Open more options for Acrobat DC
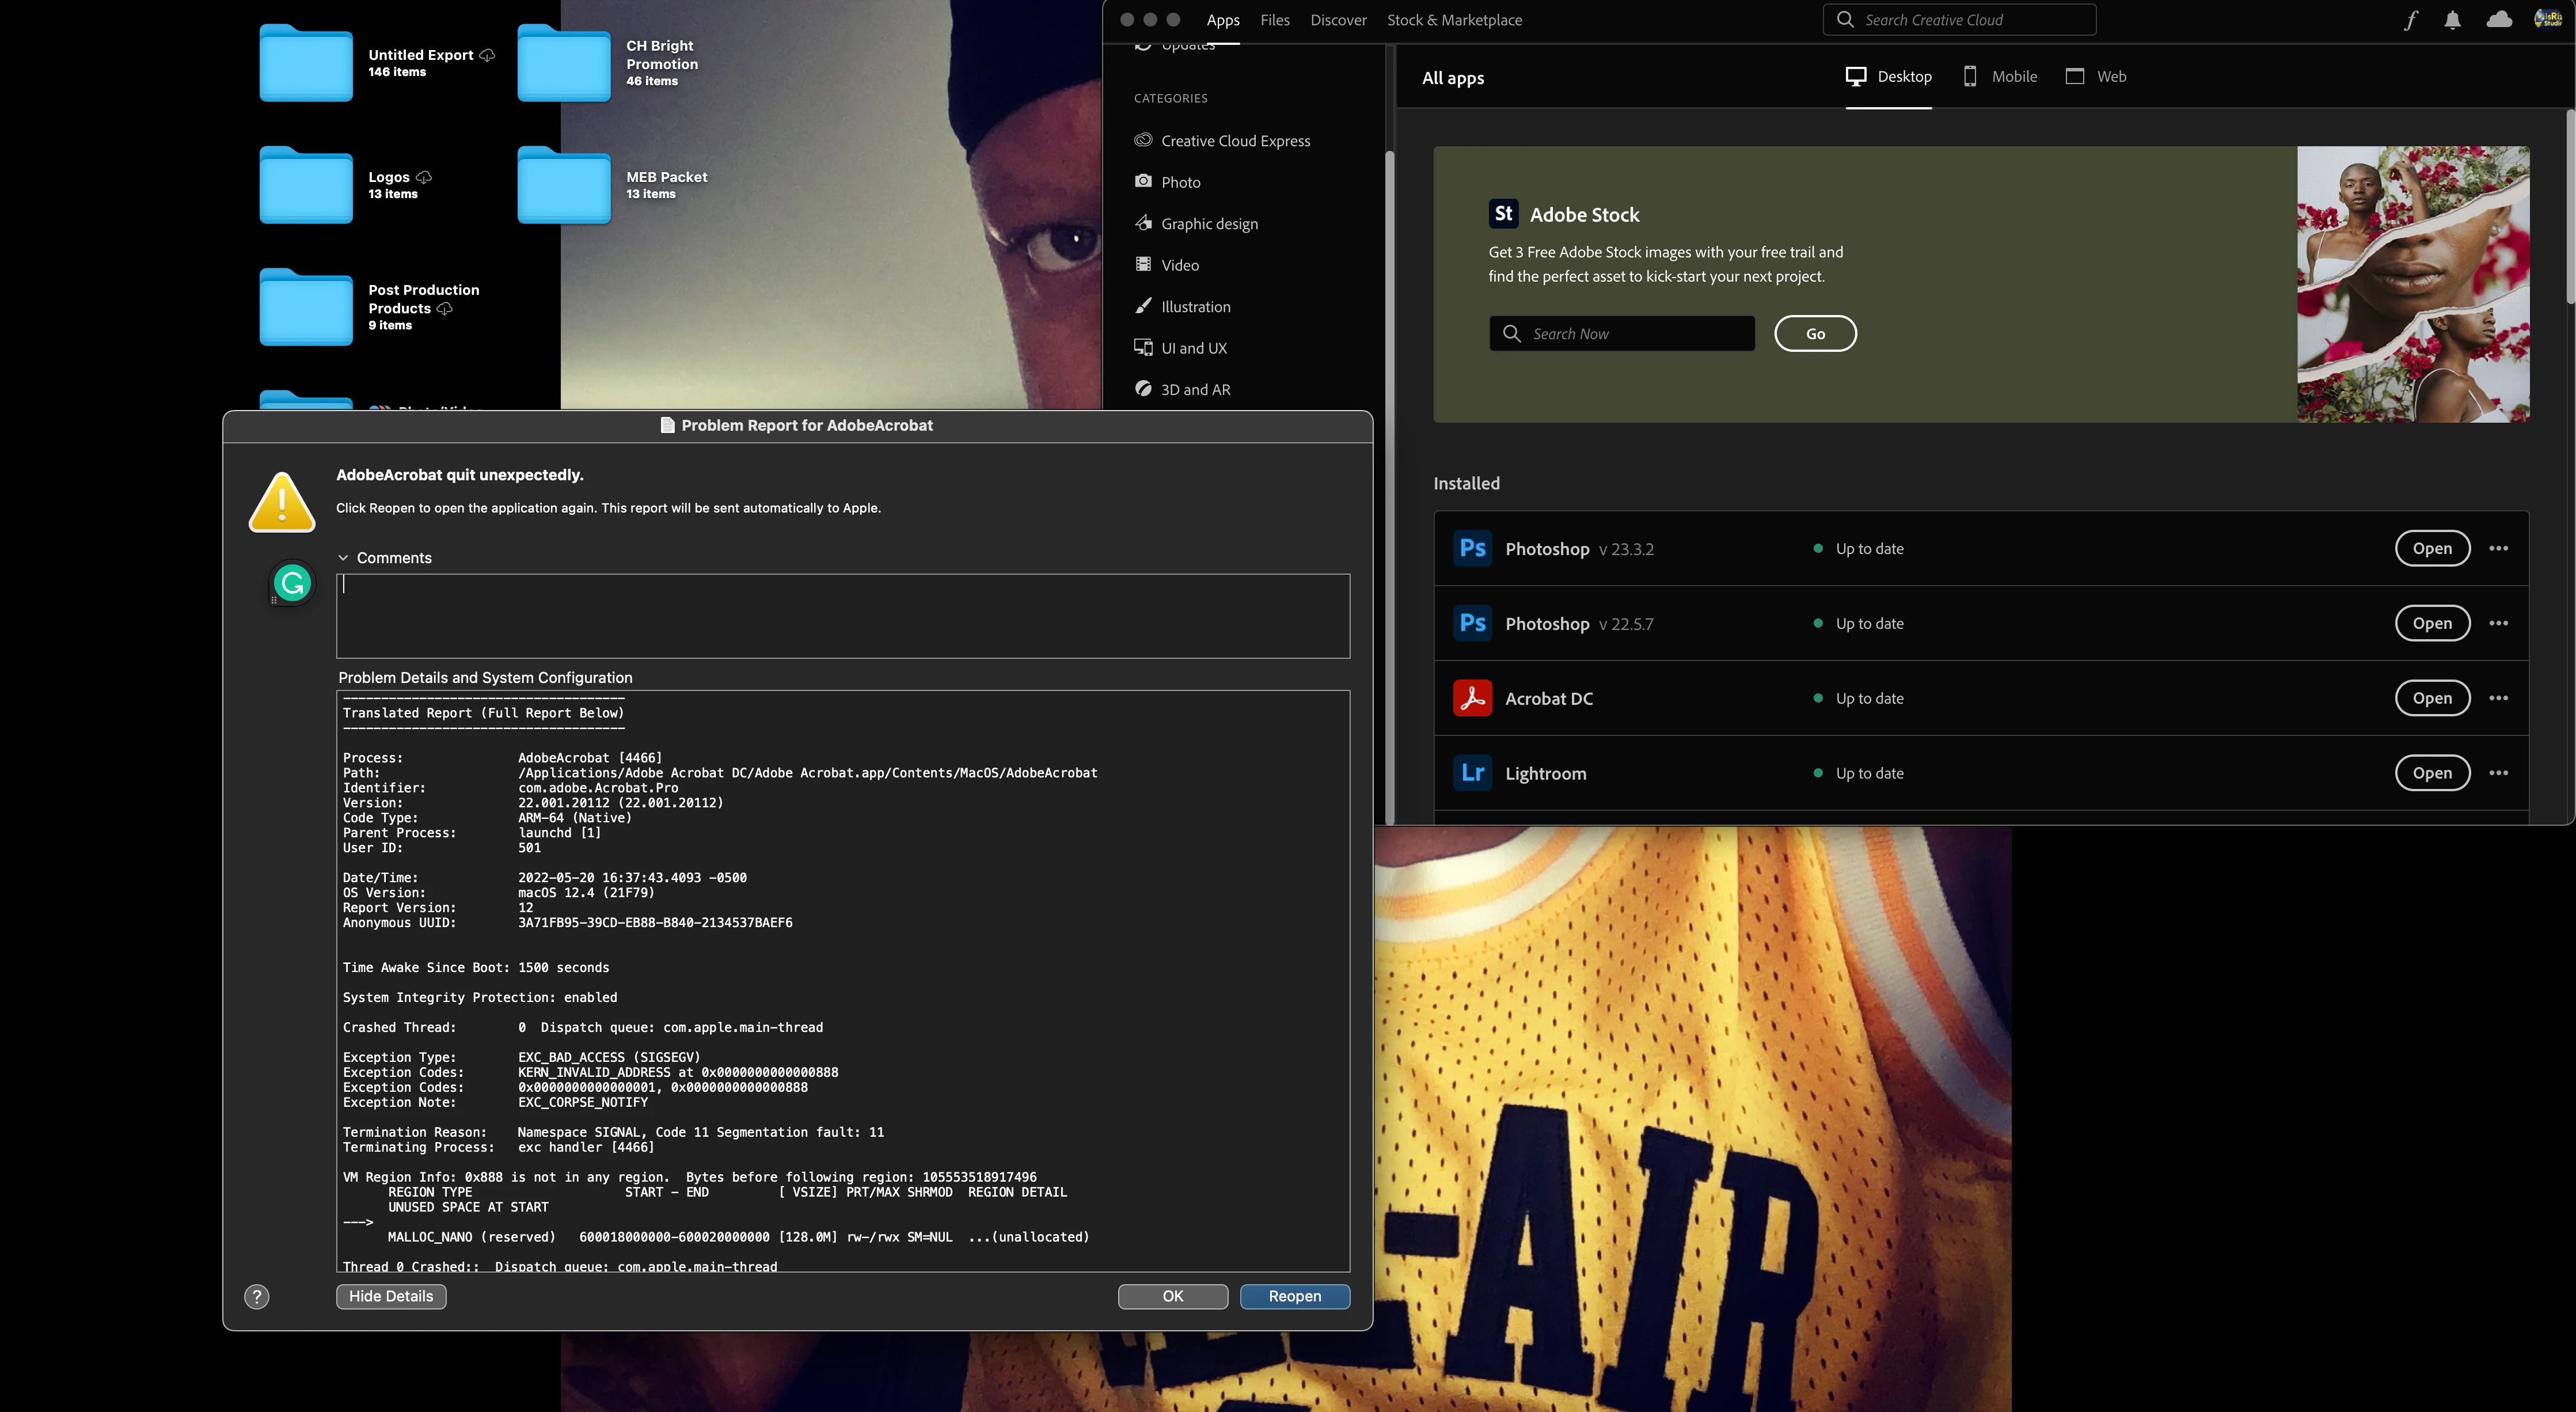This screenshot has width=2576, height=1412. tap(2498, 698)
